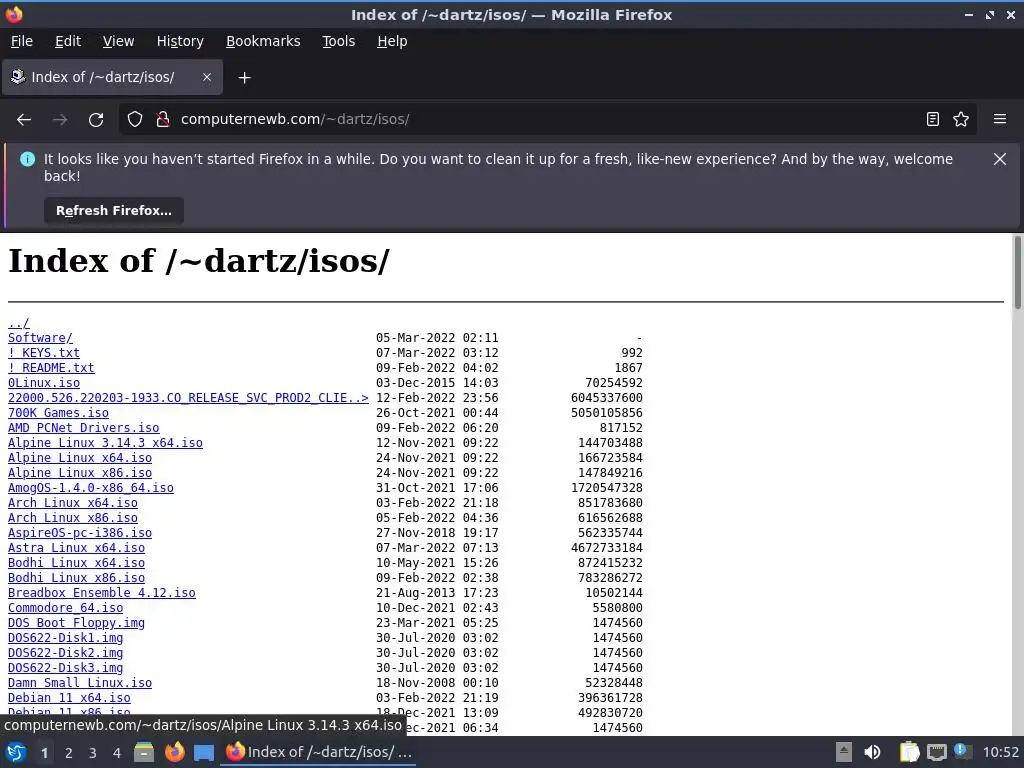The height and width of the screenshot is (768, 1024).
Task: Download Debian 11 x64.iso
Action: pos(69,698)
